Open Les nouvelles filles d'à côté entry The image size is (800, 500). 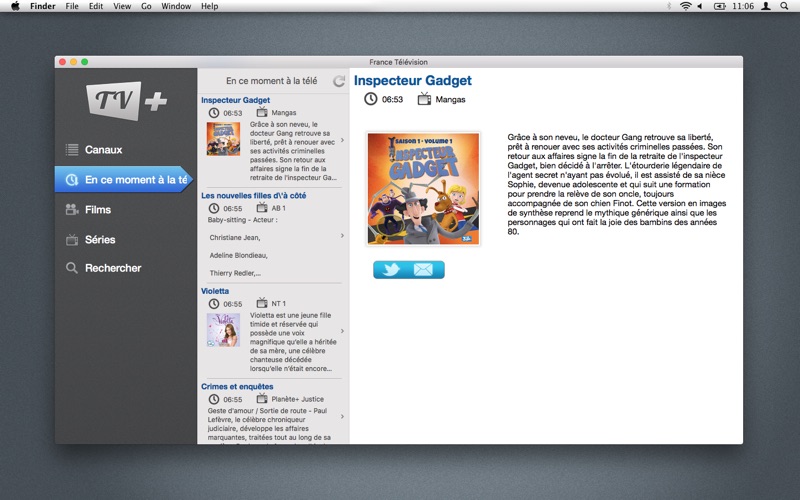click(x=254, y=195)
